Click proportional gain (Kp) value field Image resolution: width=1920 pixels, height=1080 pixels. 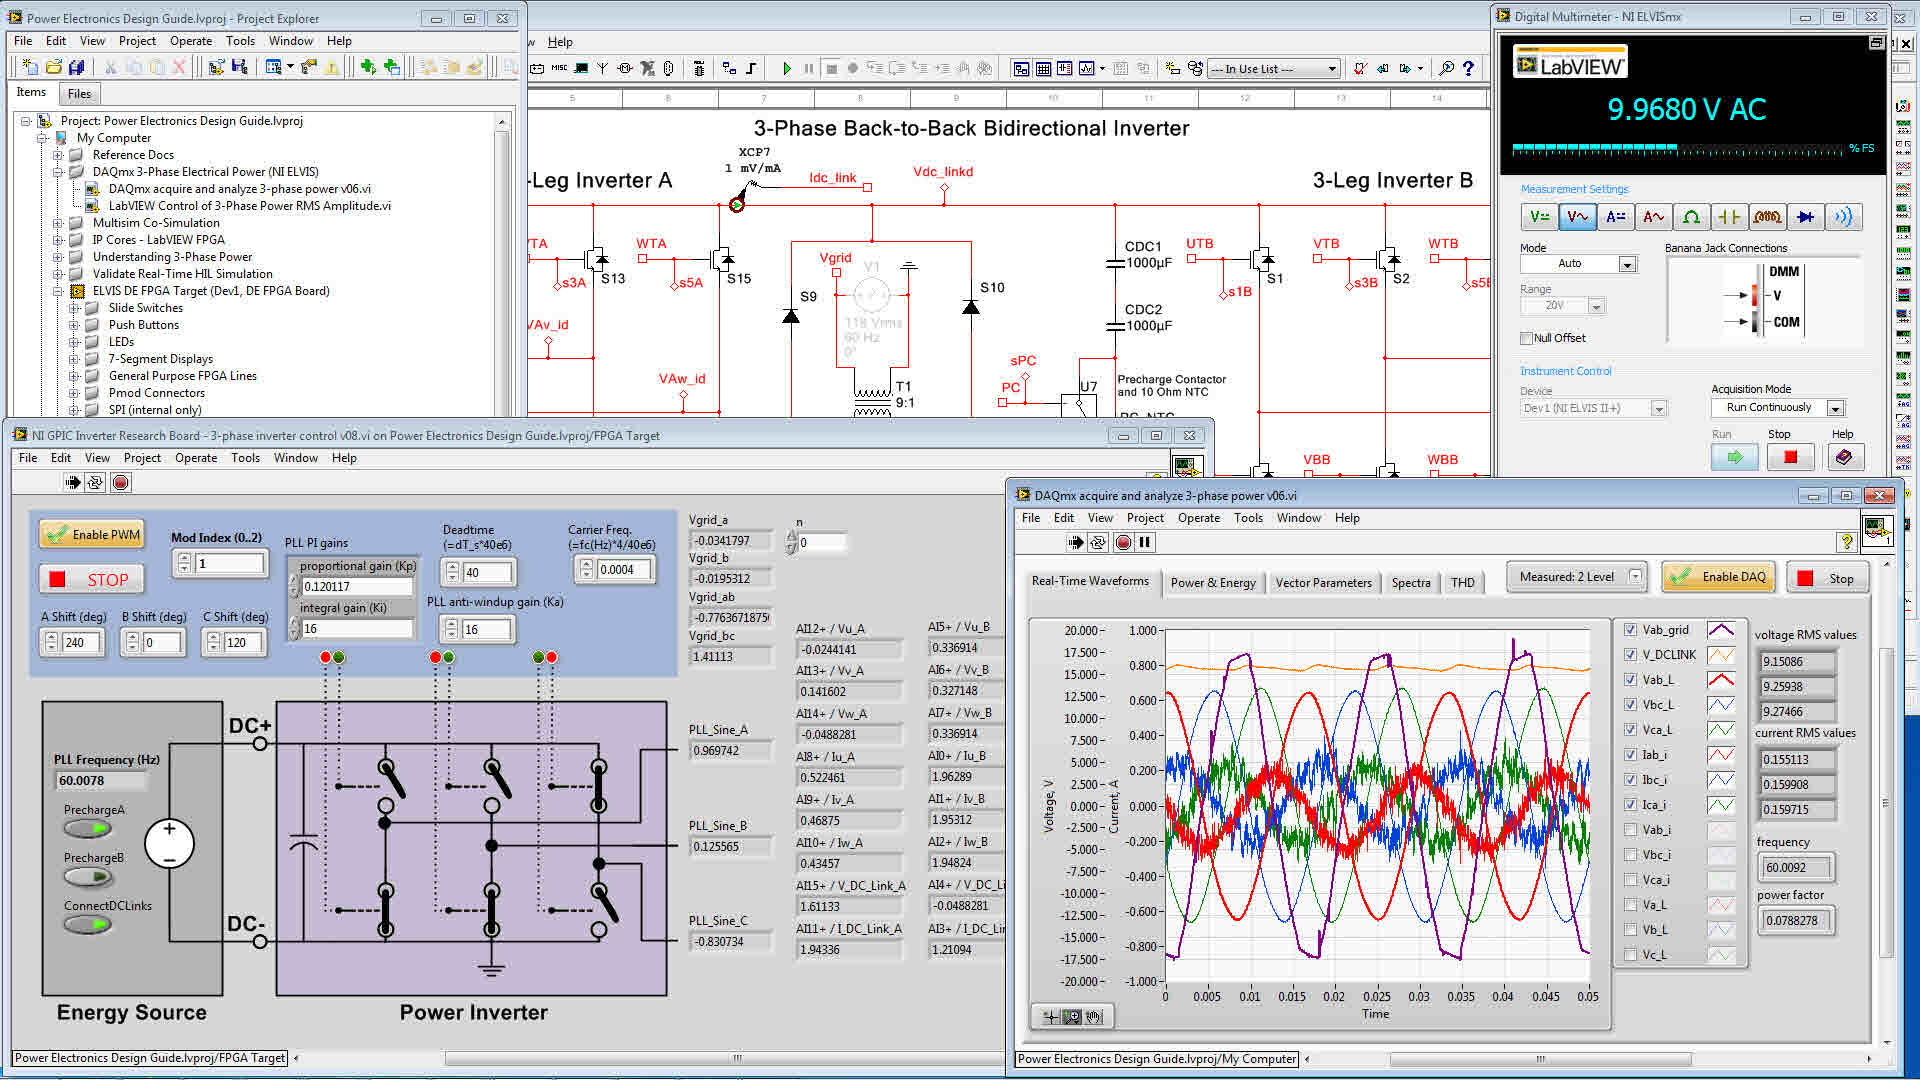(357, 587)
